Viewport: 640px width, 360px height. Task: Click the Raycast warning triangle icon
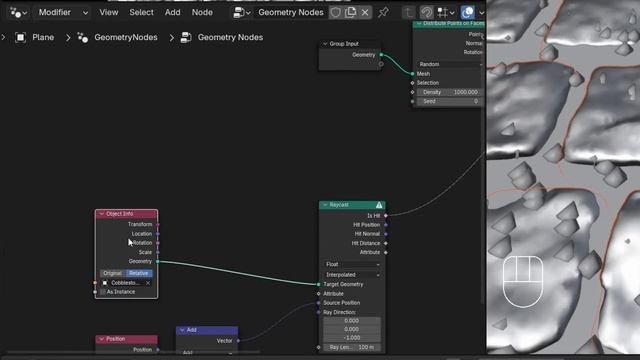(379, 205)
